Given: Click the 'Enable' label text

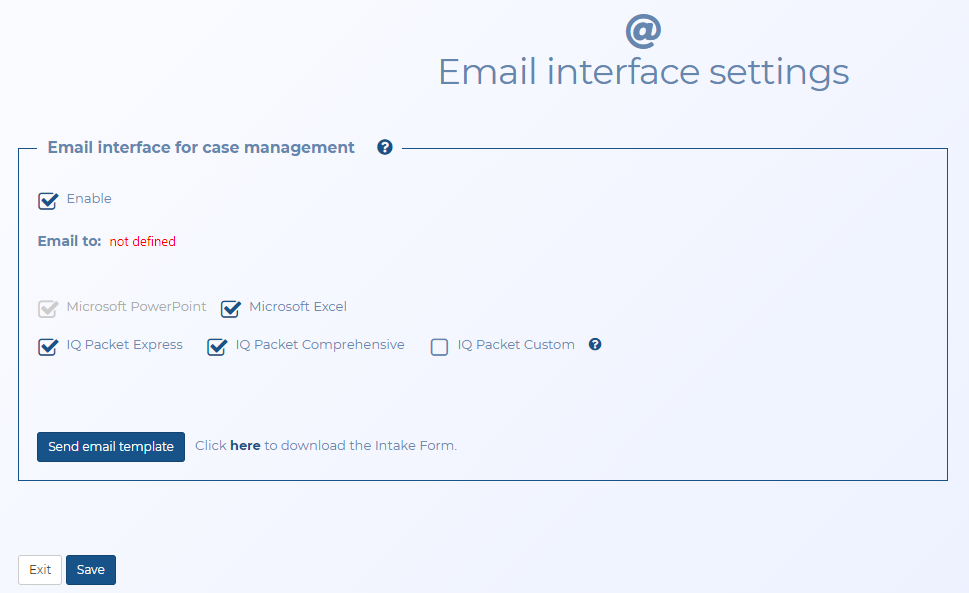Looking at the screenshot, I should (89, 199).
